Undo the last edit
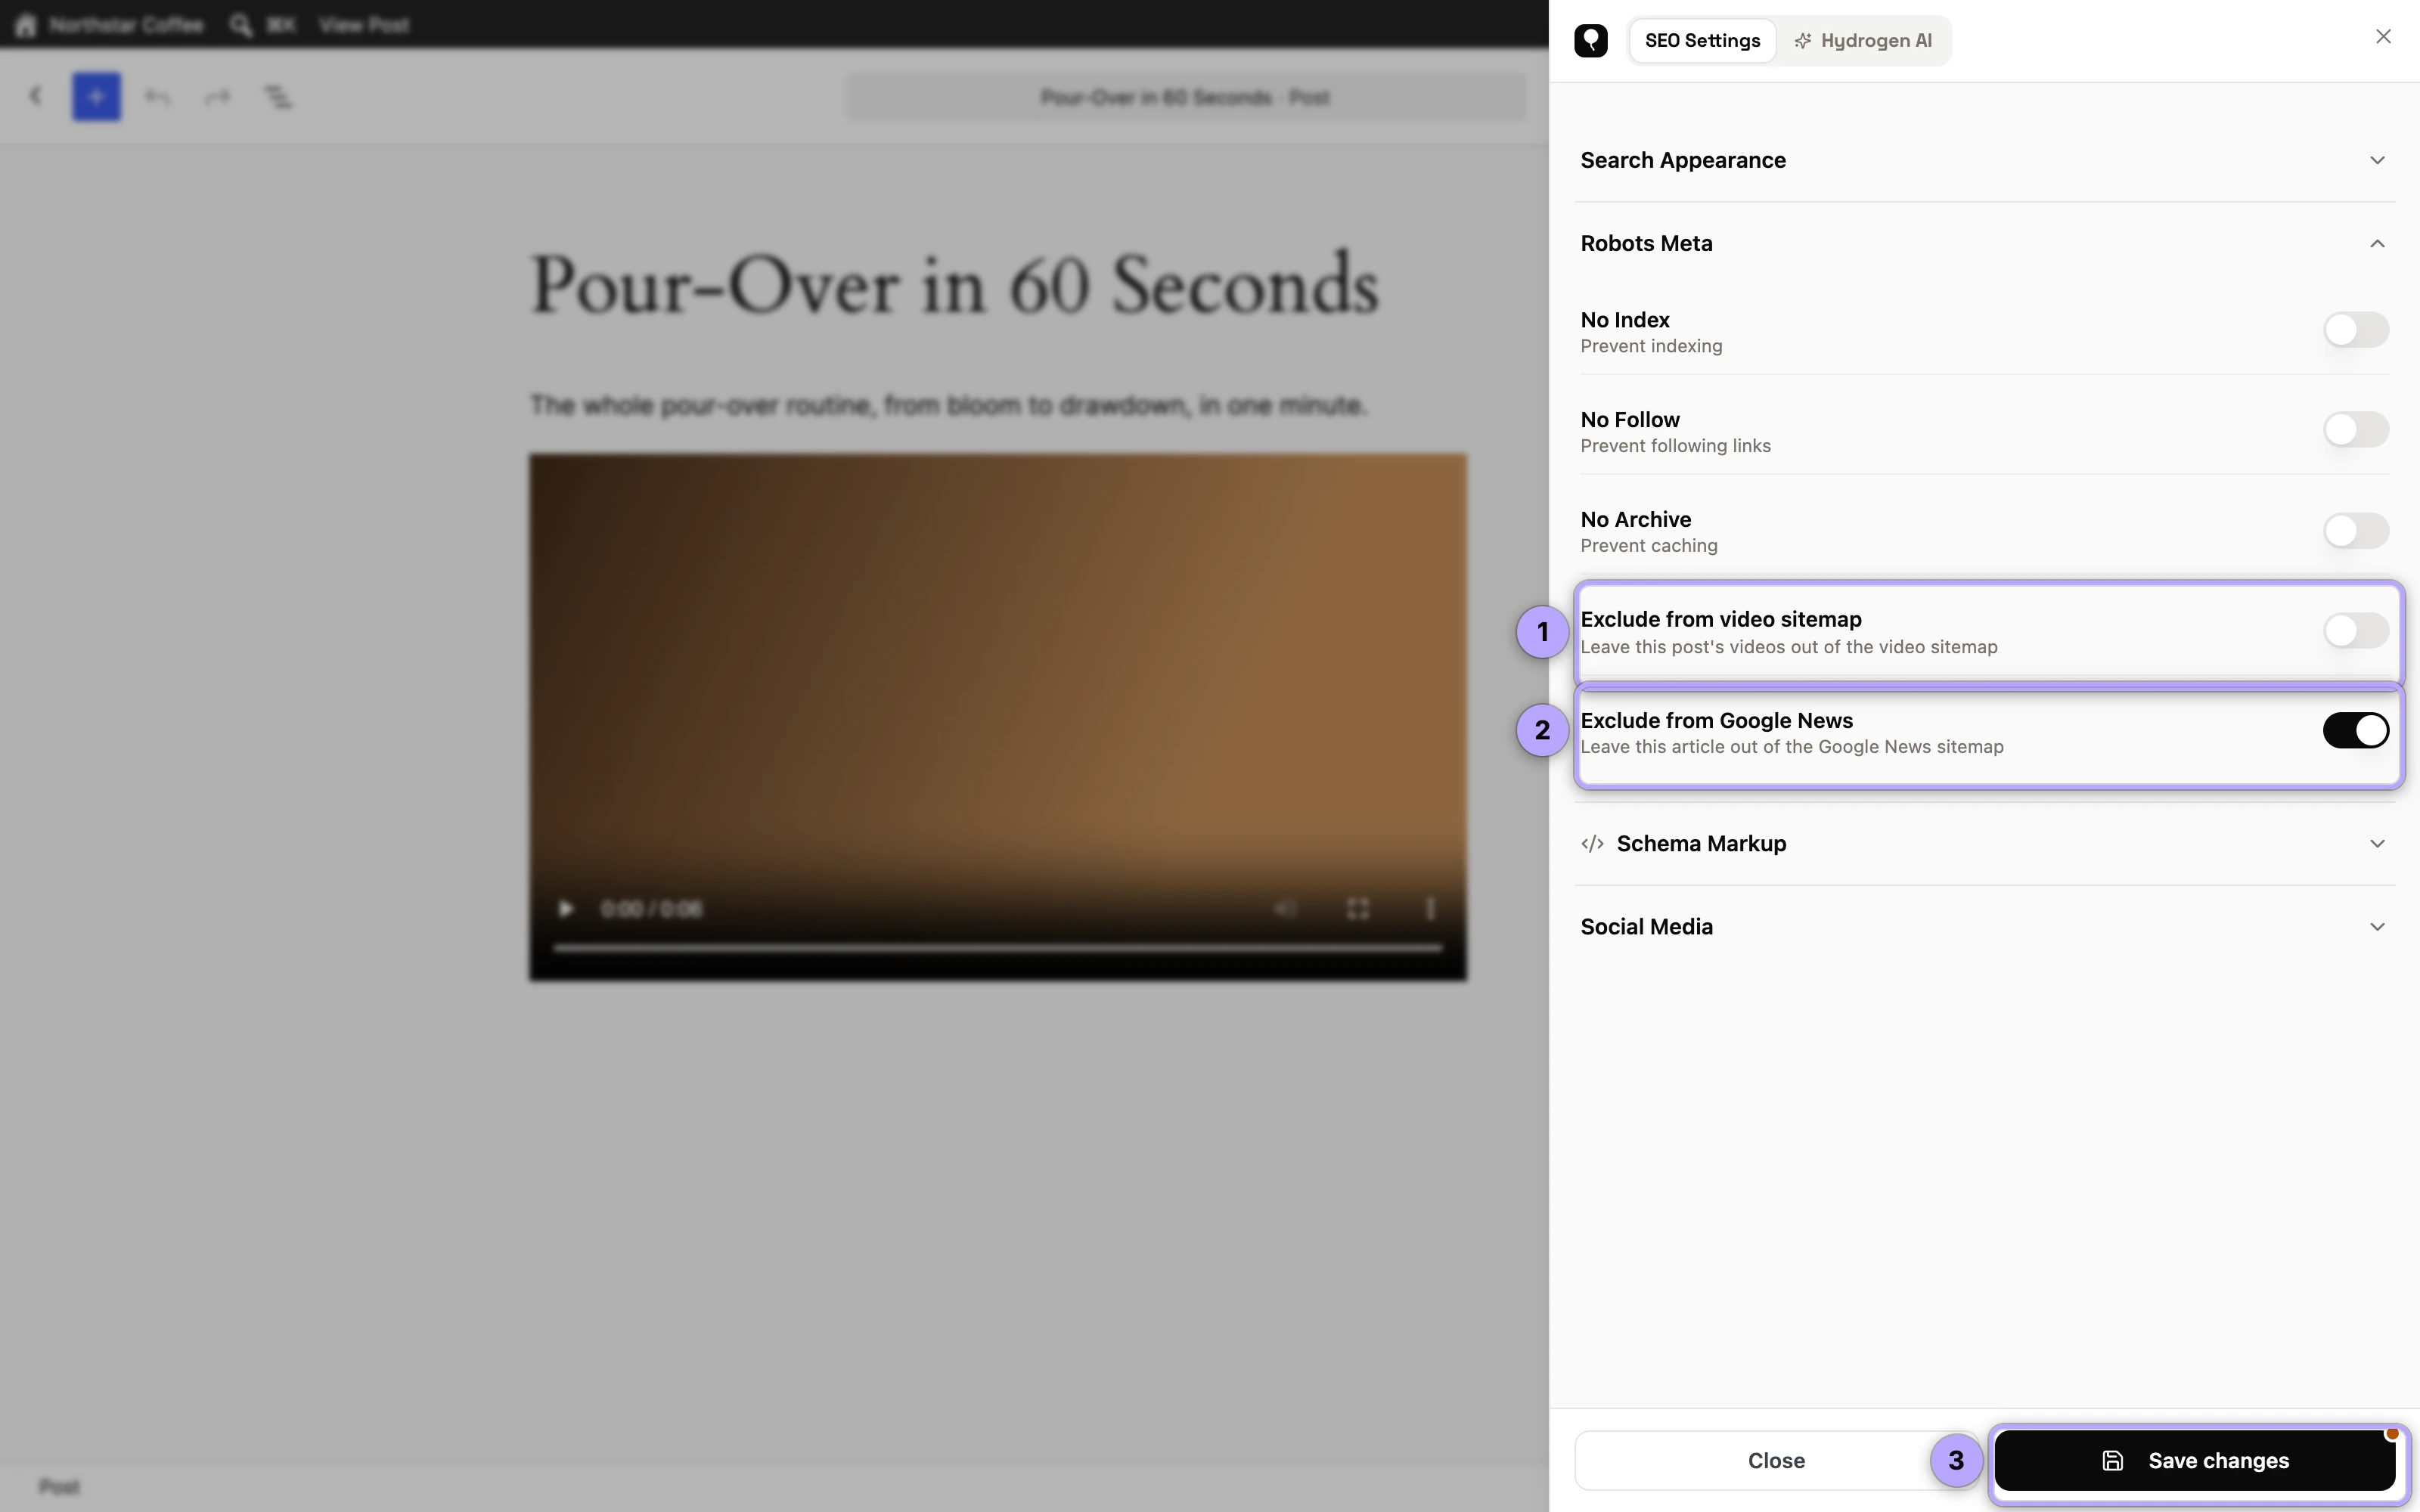Viewport: 2420px width, 1512px height. pyautogui.click(x=158, y=96)
